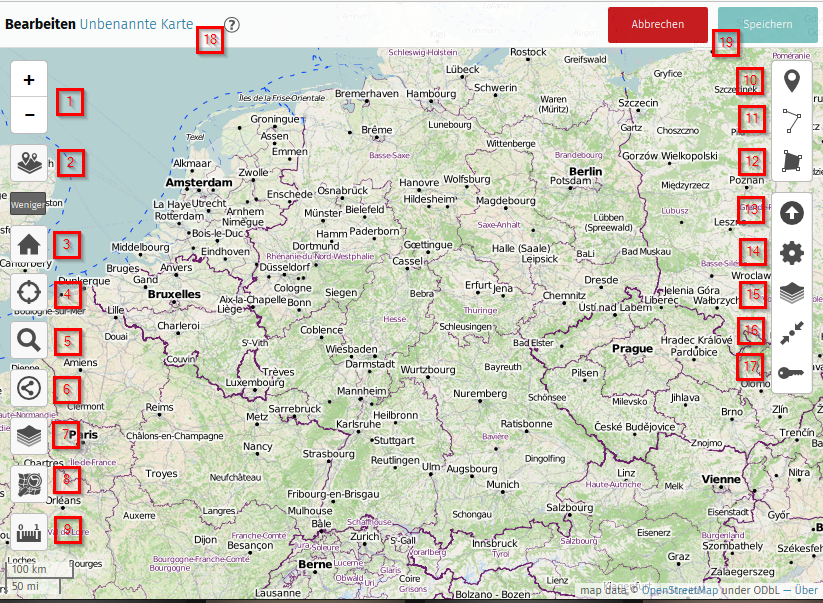This screenshot has height=603, width=823.
Task: Open the Über link
Action: click(x=807, y=590)
